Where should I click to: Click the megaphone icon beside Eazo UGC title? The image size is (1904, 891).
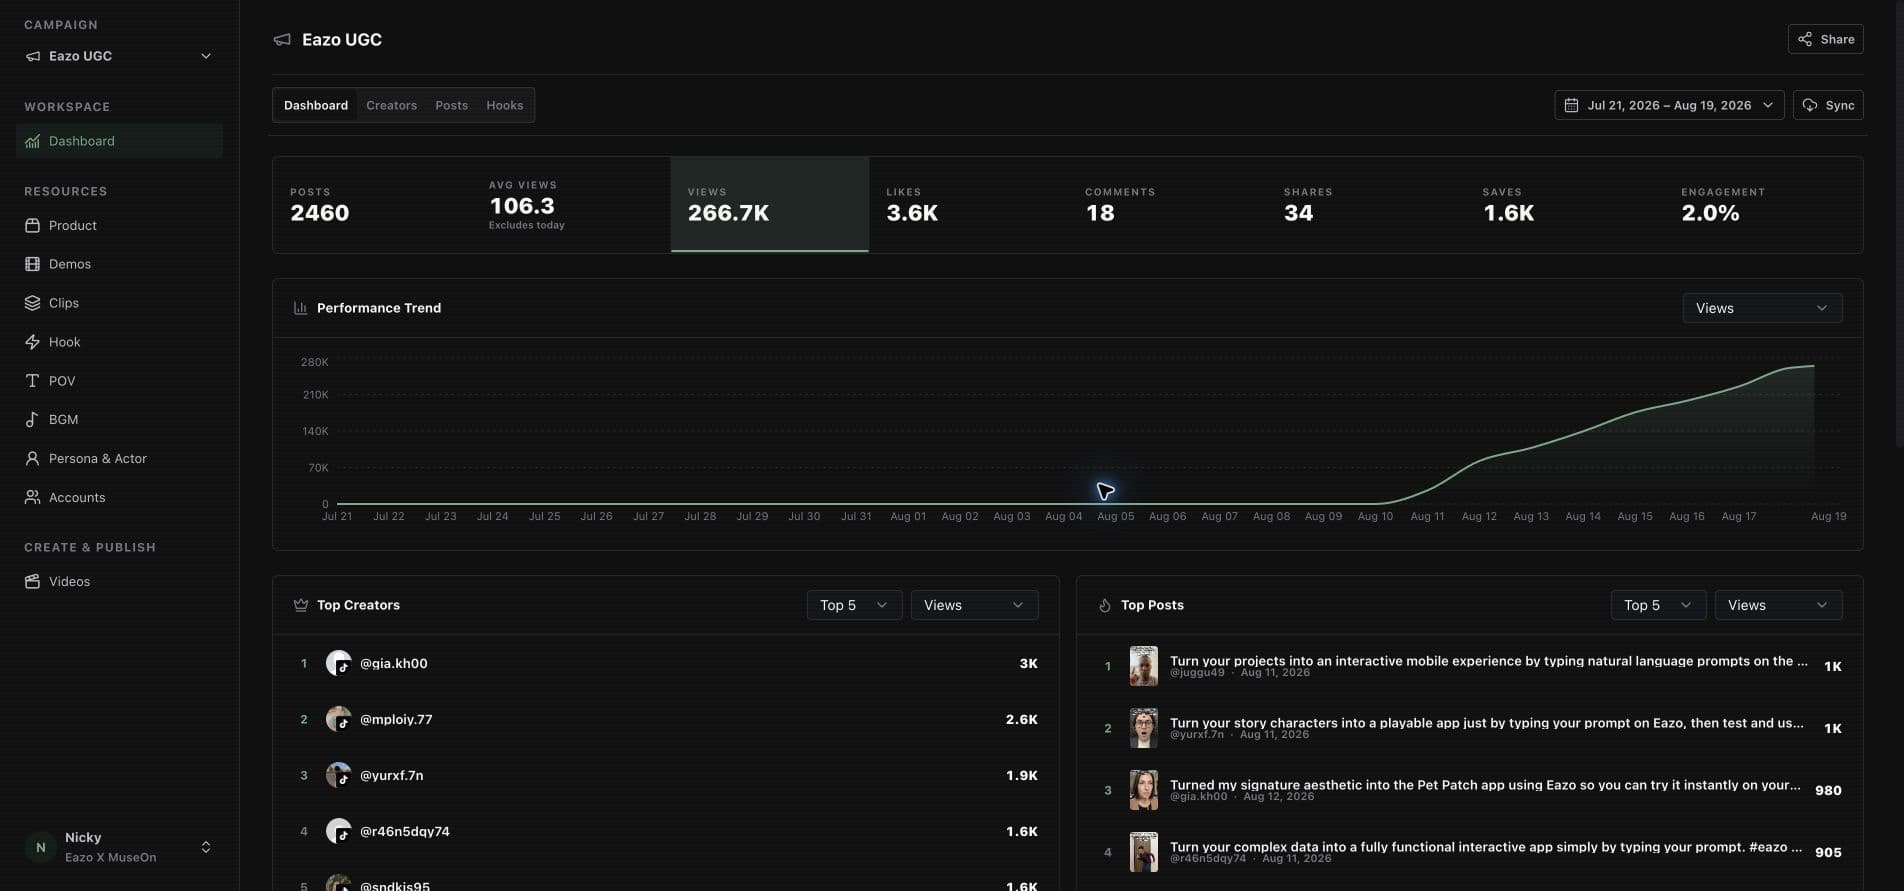(282, 40)
